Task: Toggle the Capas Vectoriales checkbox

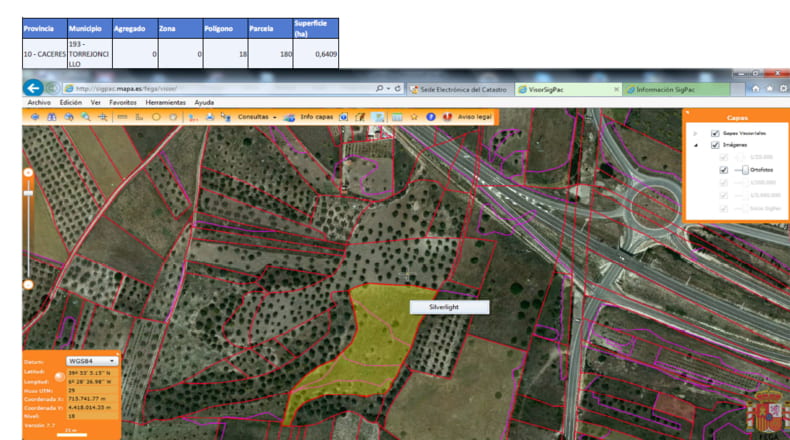Action: click(715, 133)
